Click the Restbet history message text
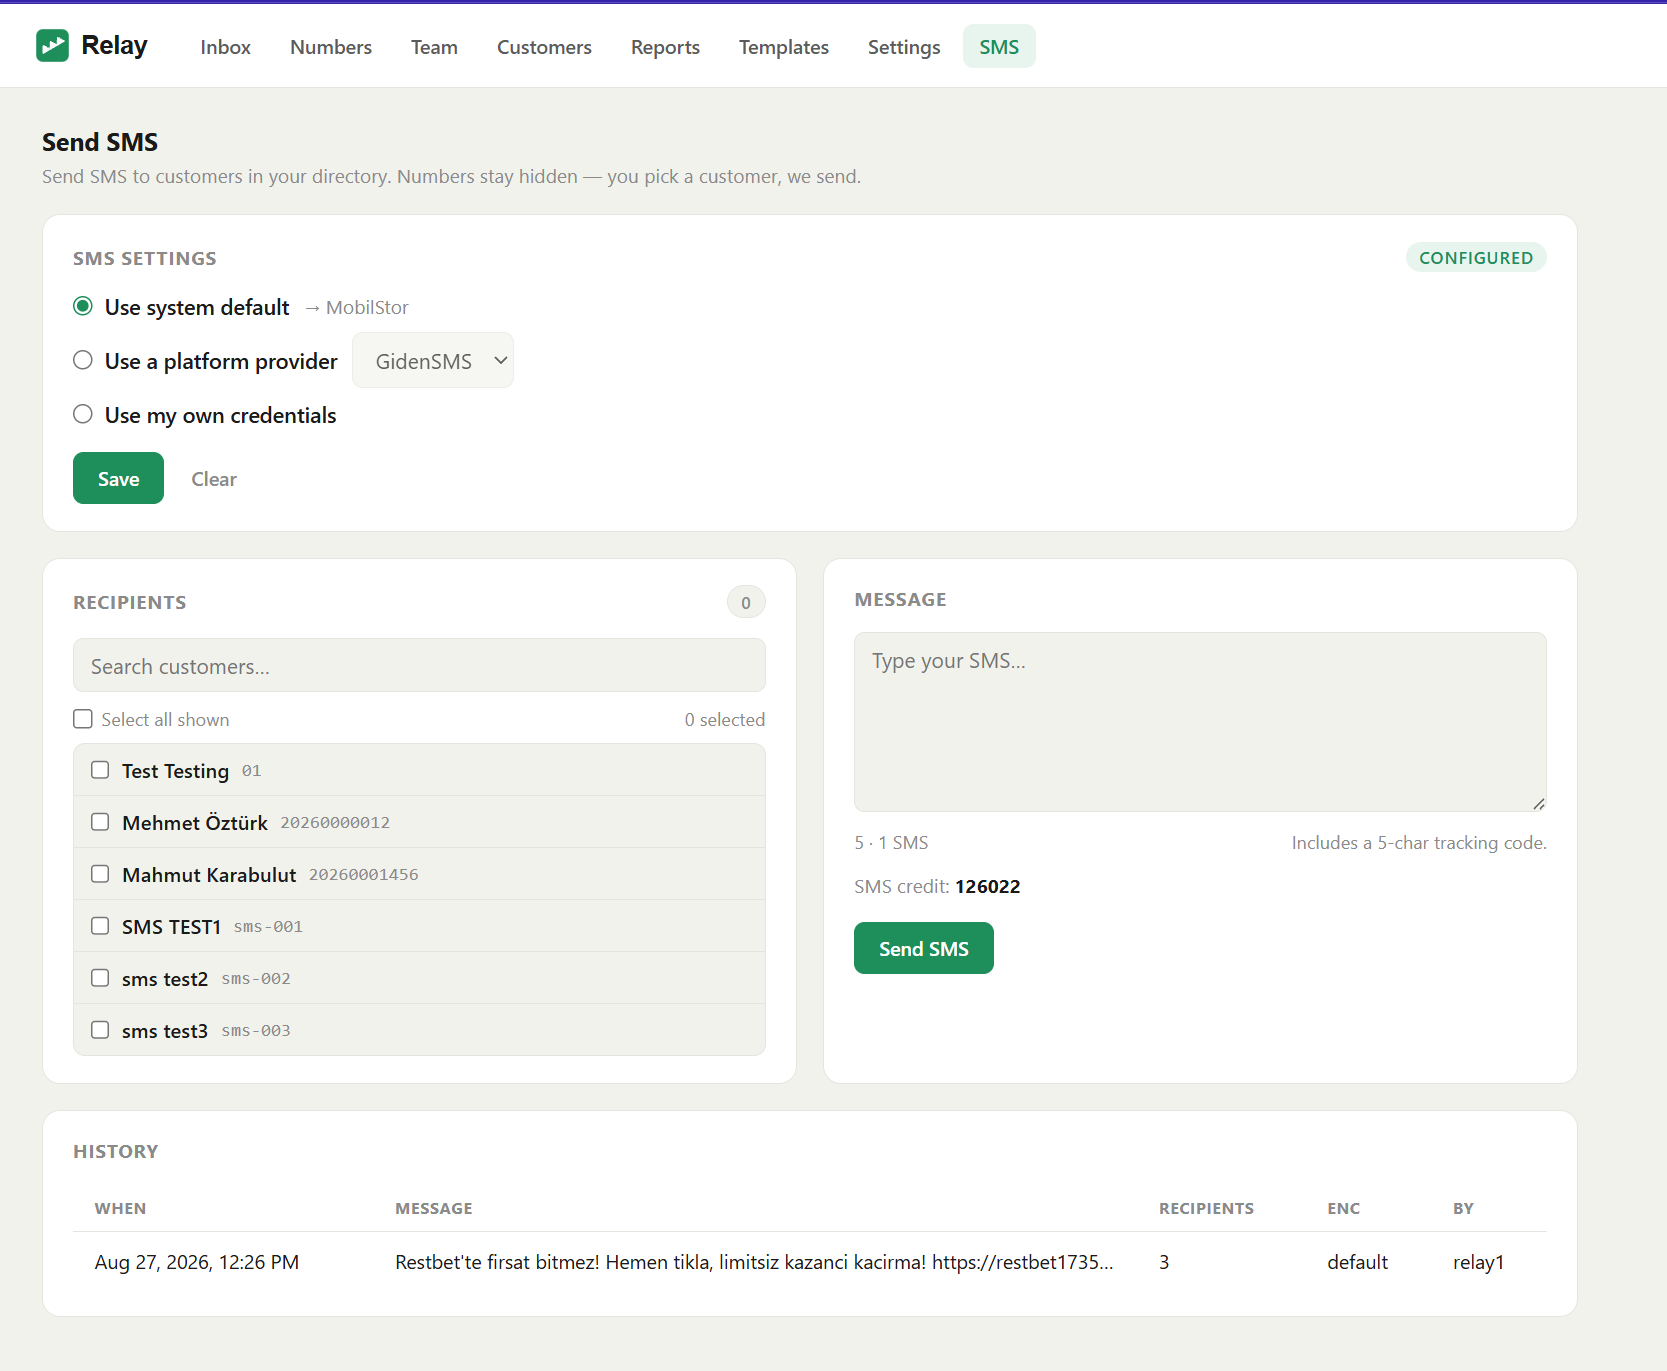 (754, 1262)
